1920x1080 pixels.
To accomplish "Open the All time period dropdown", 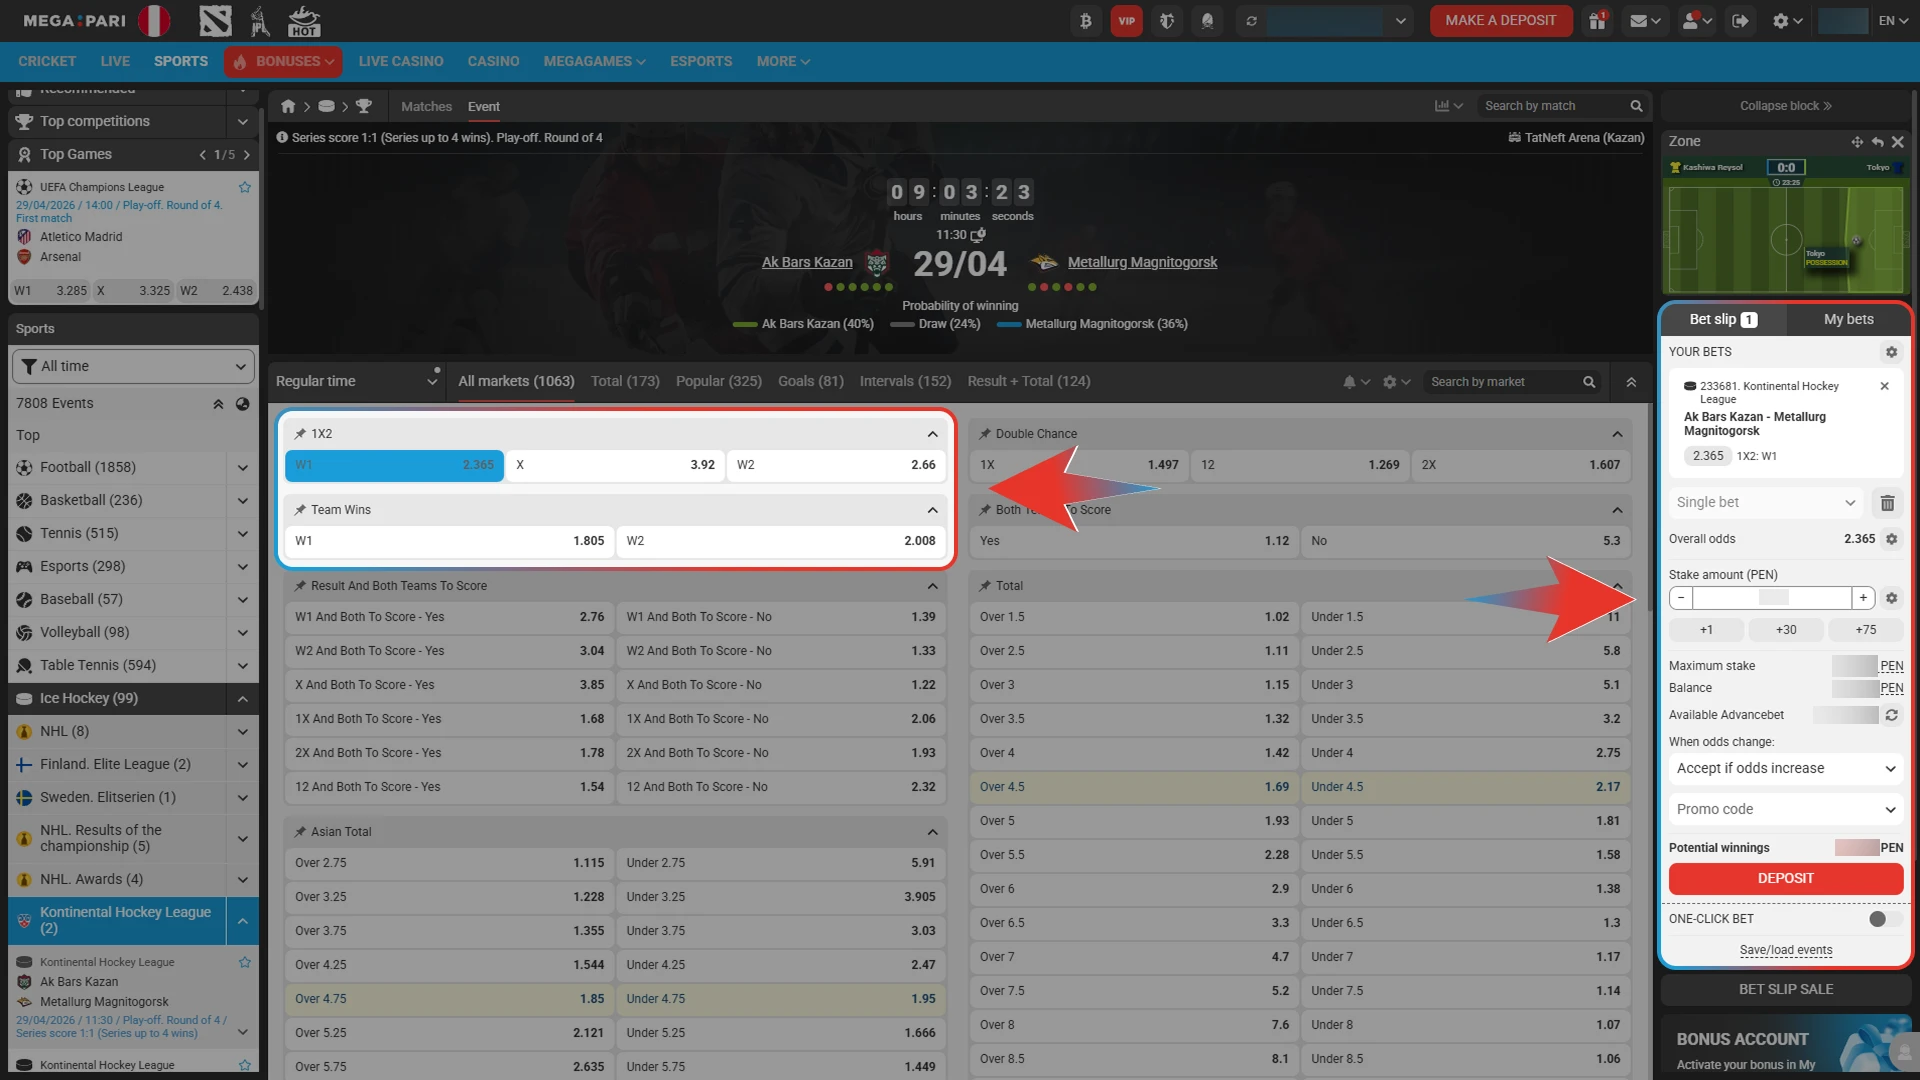I will [x=133, y=367].
